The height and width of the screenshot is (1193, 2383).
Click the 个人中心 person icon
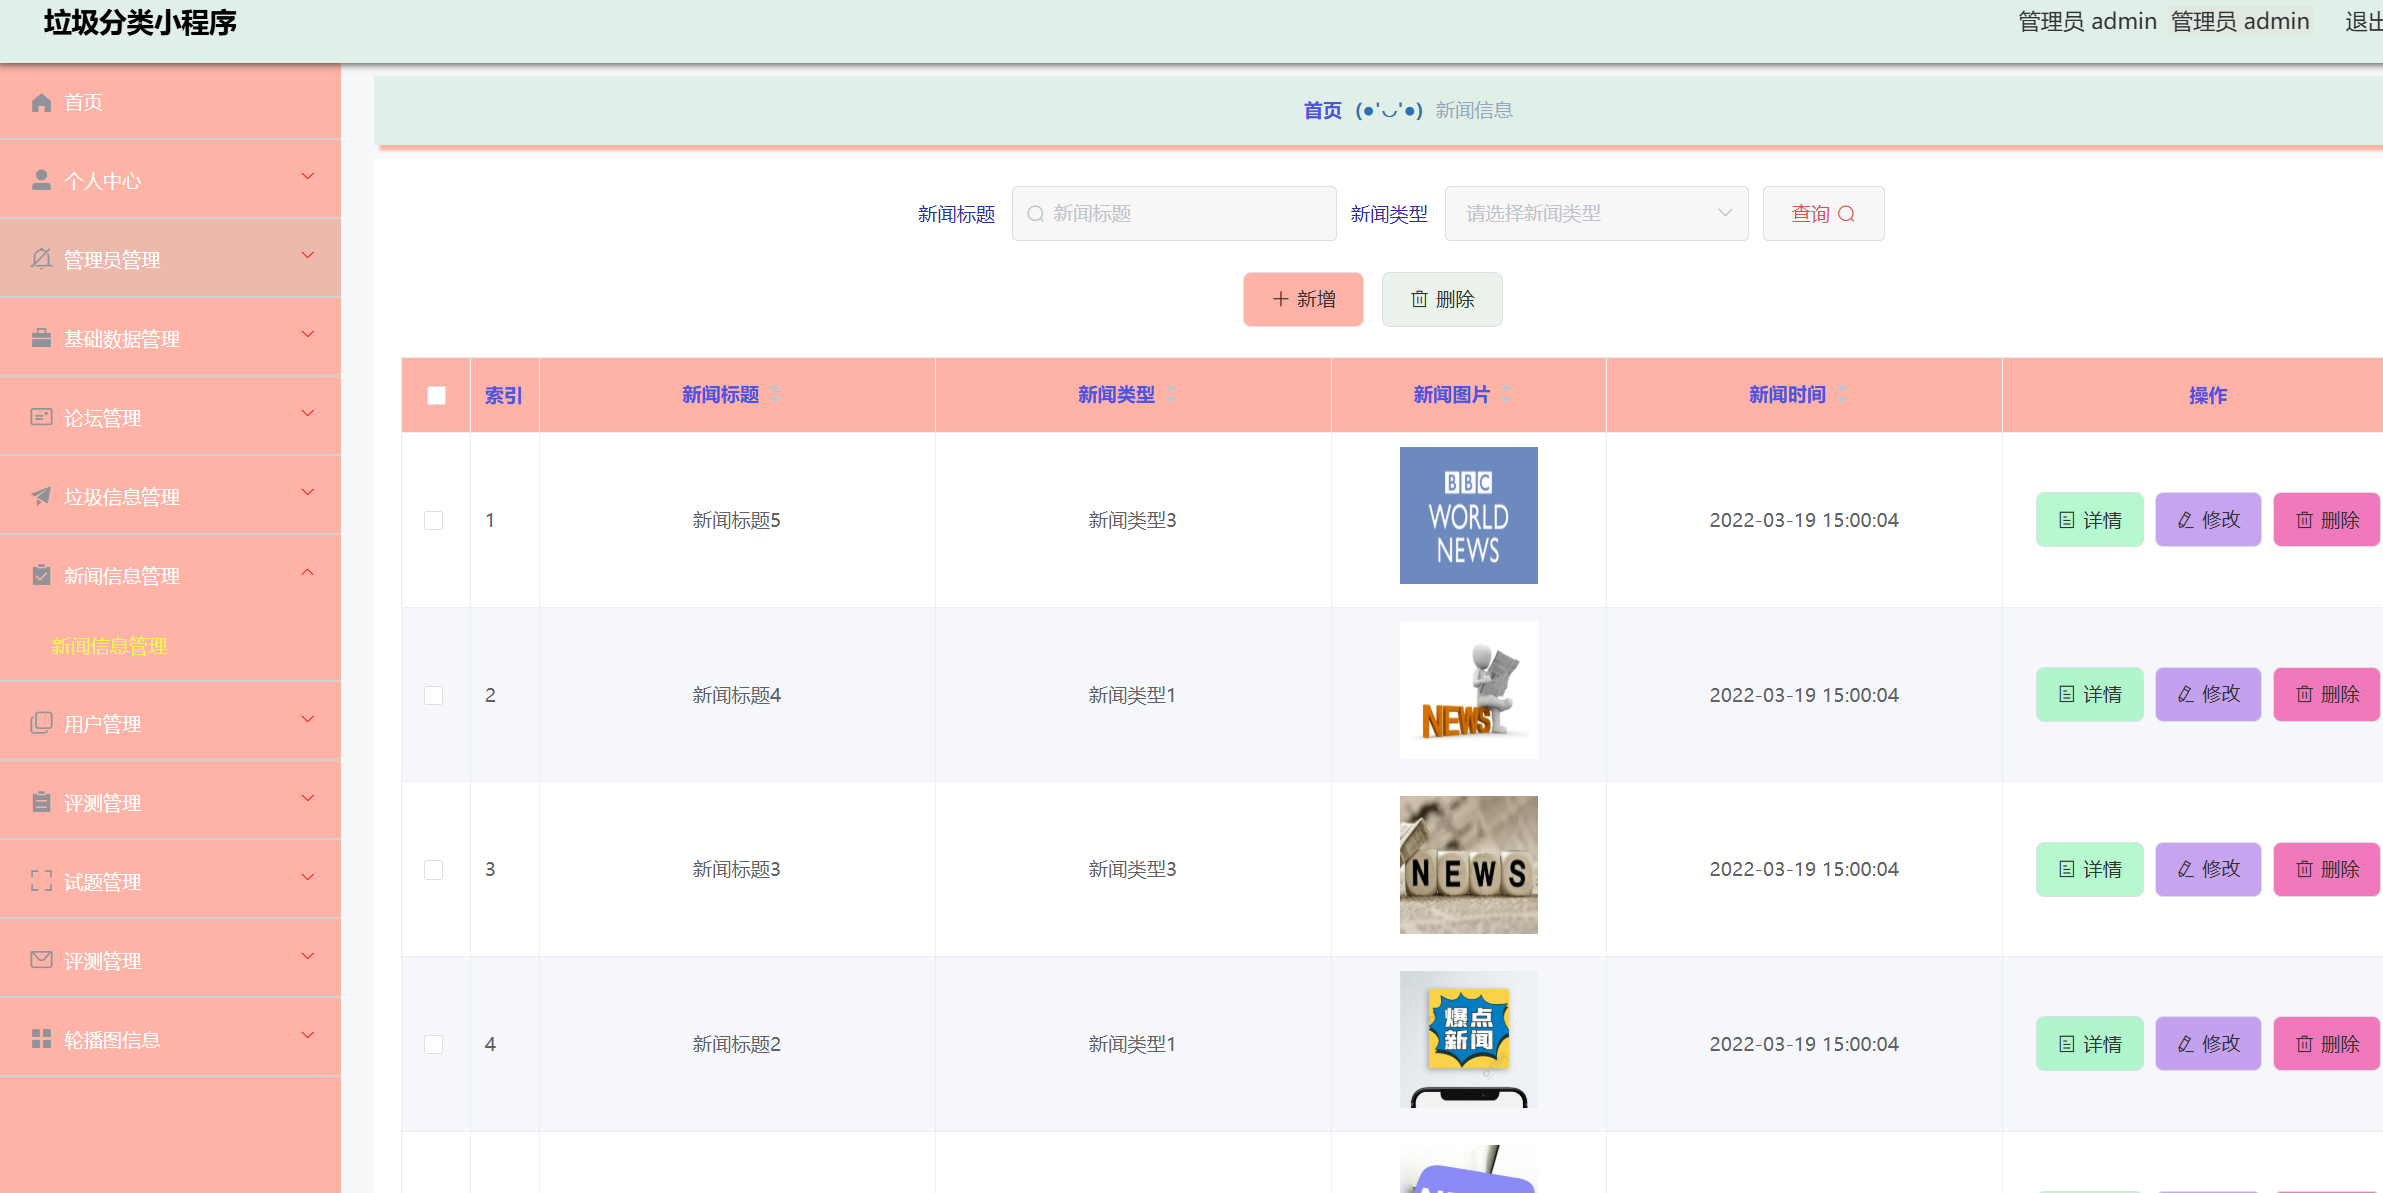pyautogui.click(x=41, y=178)
